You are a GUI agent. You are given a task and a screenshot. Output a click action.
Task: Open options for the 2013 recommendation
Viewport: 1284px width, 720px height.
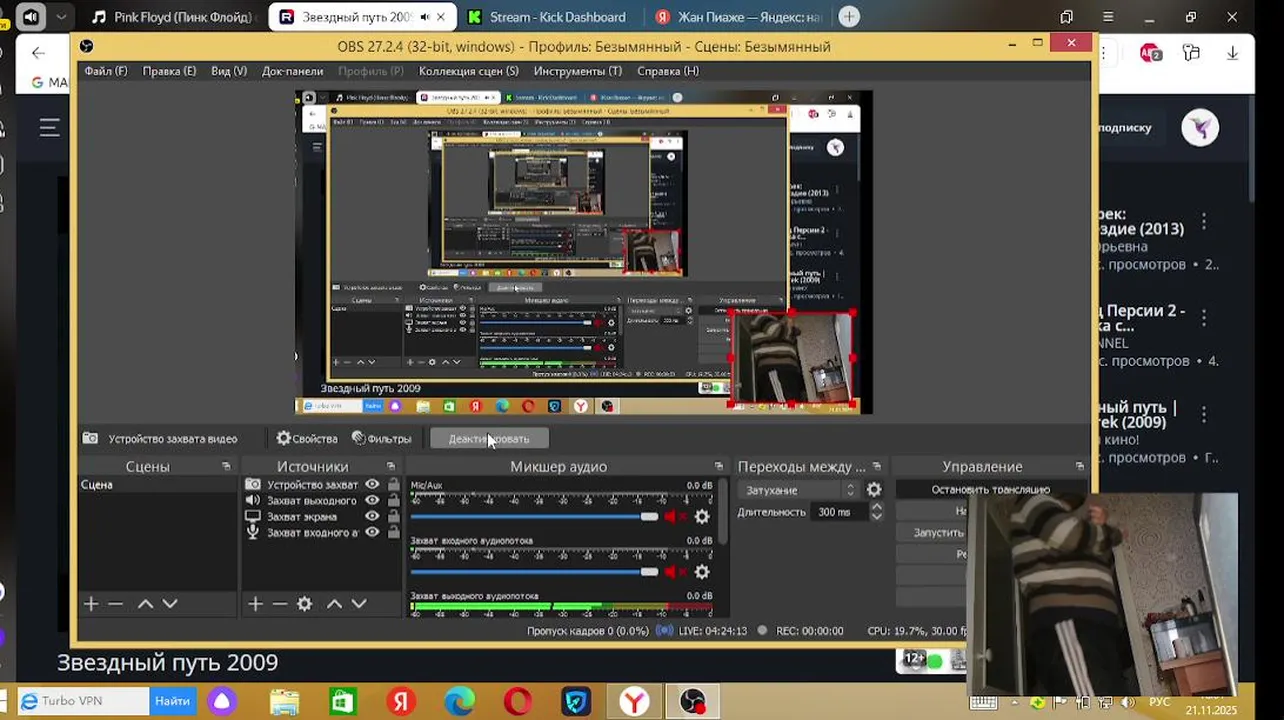[1204, 221]
